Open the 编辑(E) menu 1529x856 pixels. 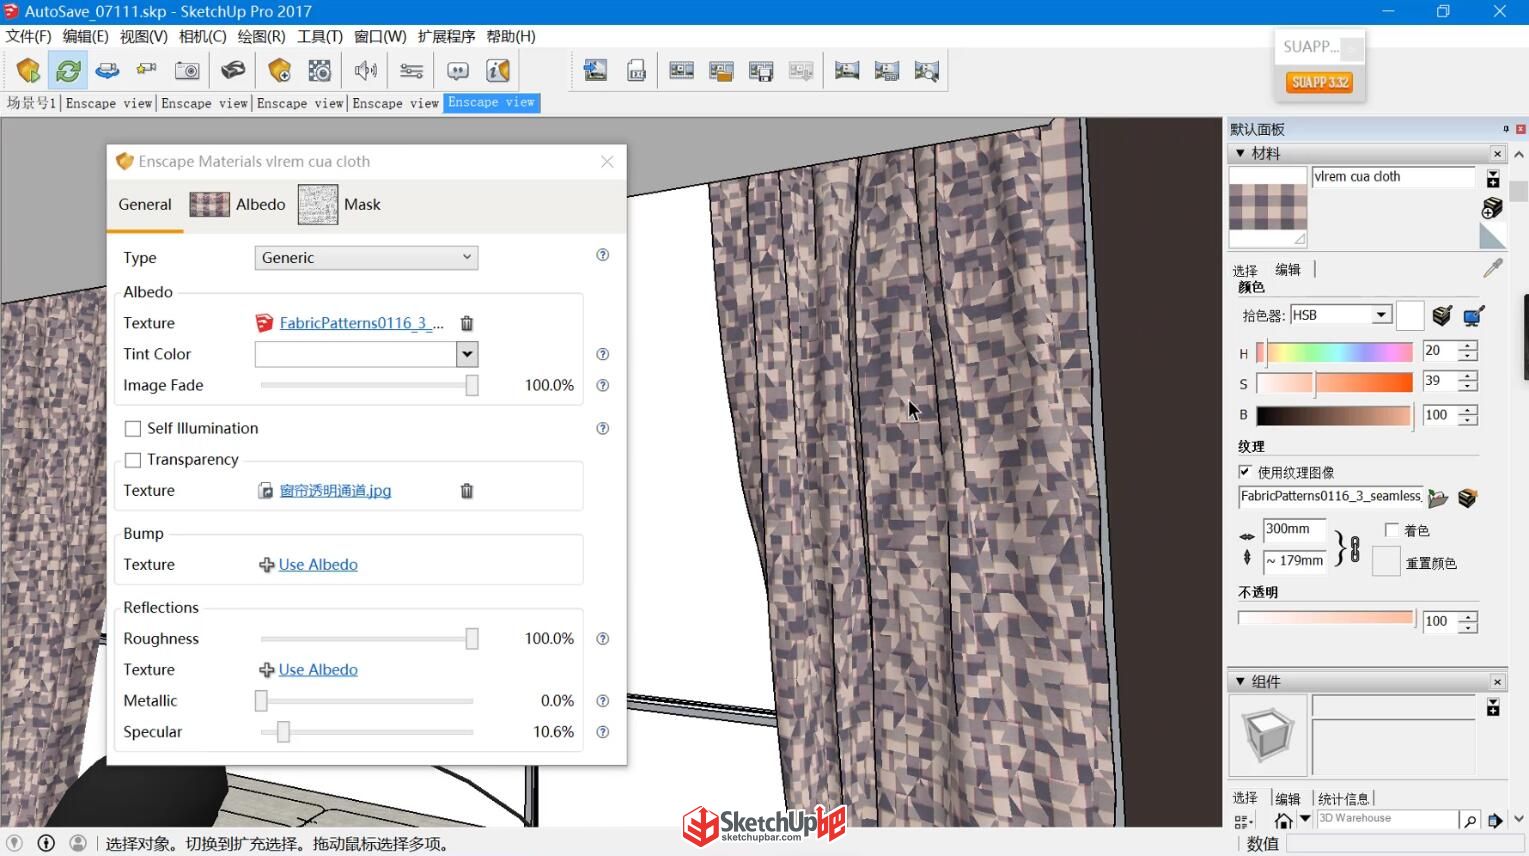click(x=85, y=36)
